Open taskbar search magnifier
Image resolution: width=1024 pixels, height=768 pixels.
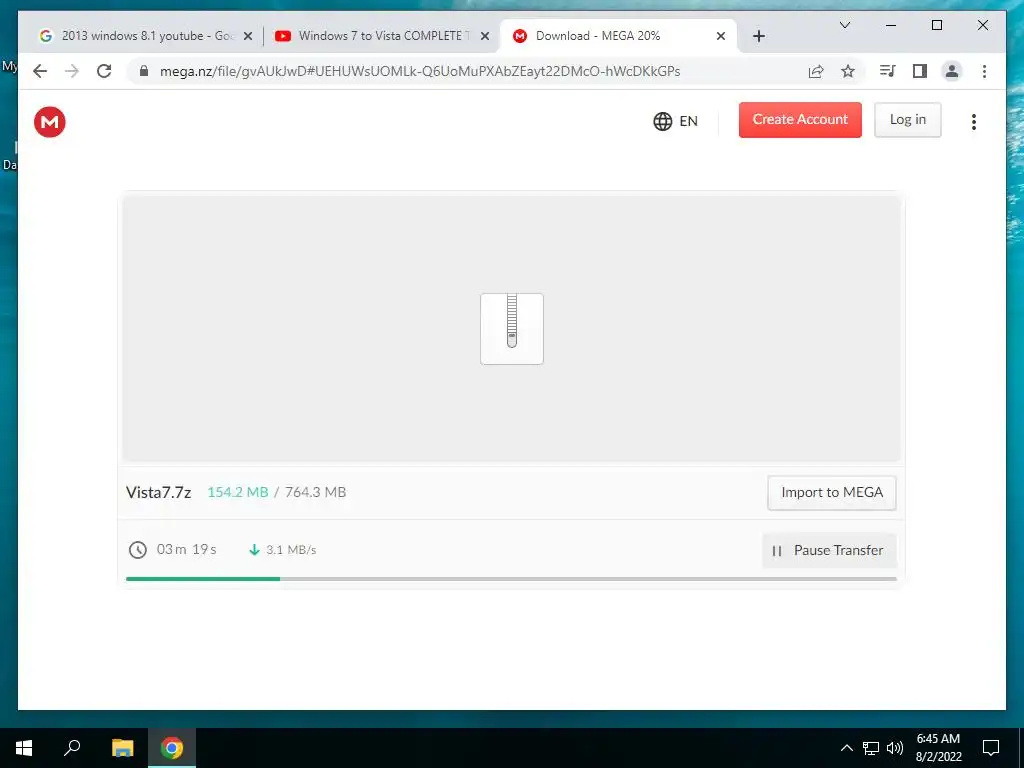click(72, 748)
